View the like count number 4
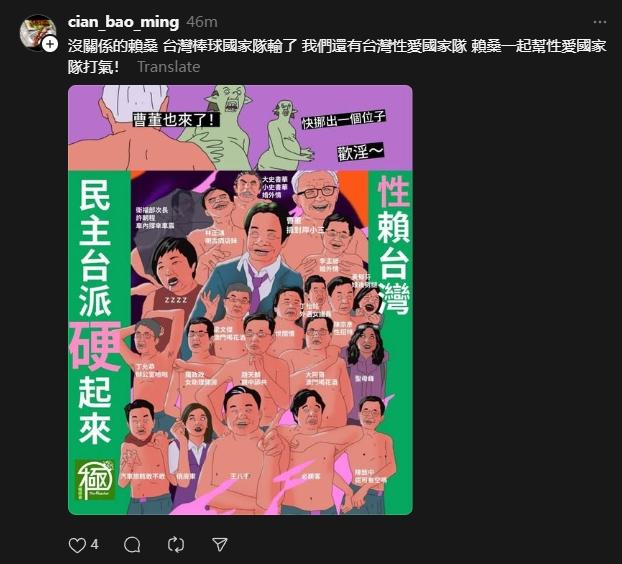 pyautogui.click(x=94, y=544)
